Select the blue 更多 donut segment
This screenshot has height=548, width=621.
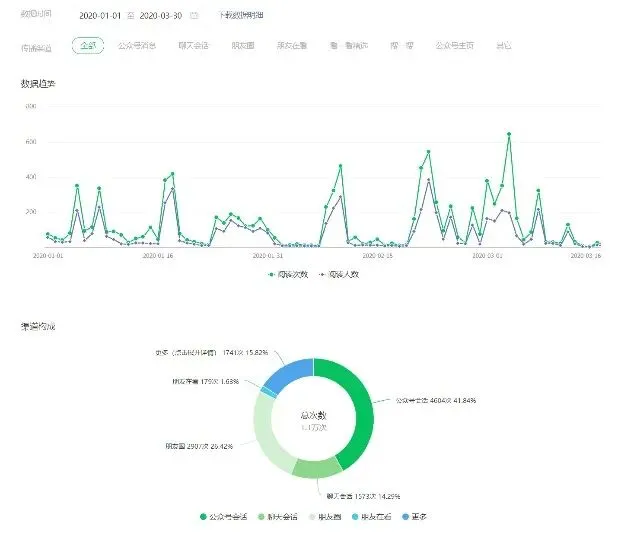(x=291, y=371)
